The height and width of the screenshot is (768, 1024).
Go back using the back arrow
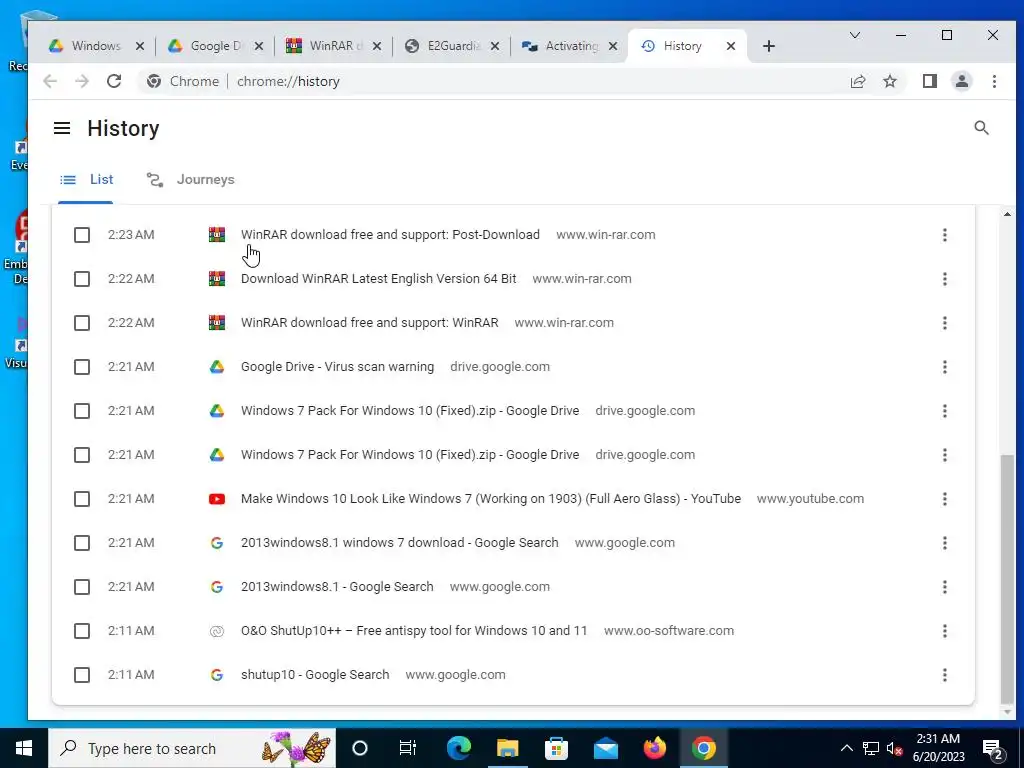(50, 81)
